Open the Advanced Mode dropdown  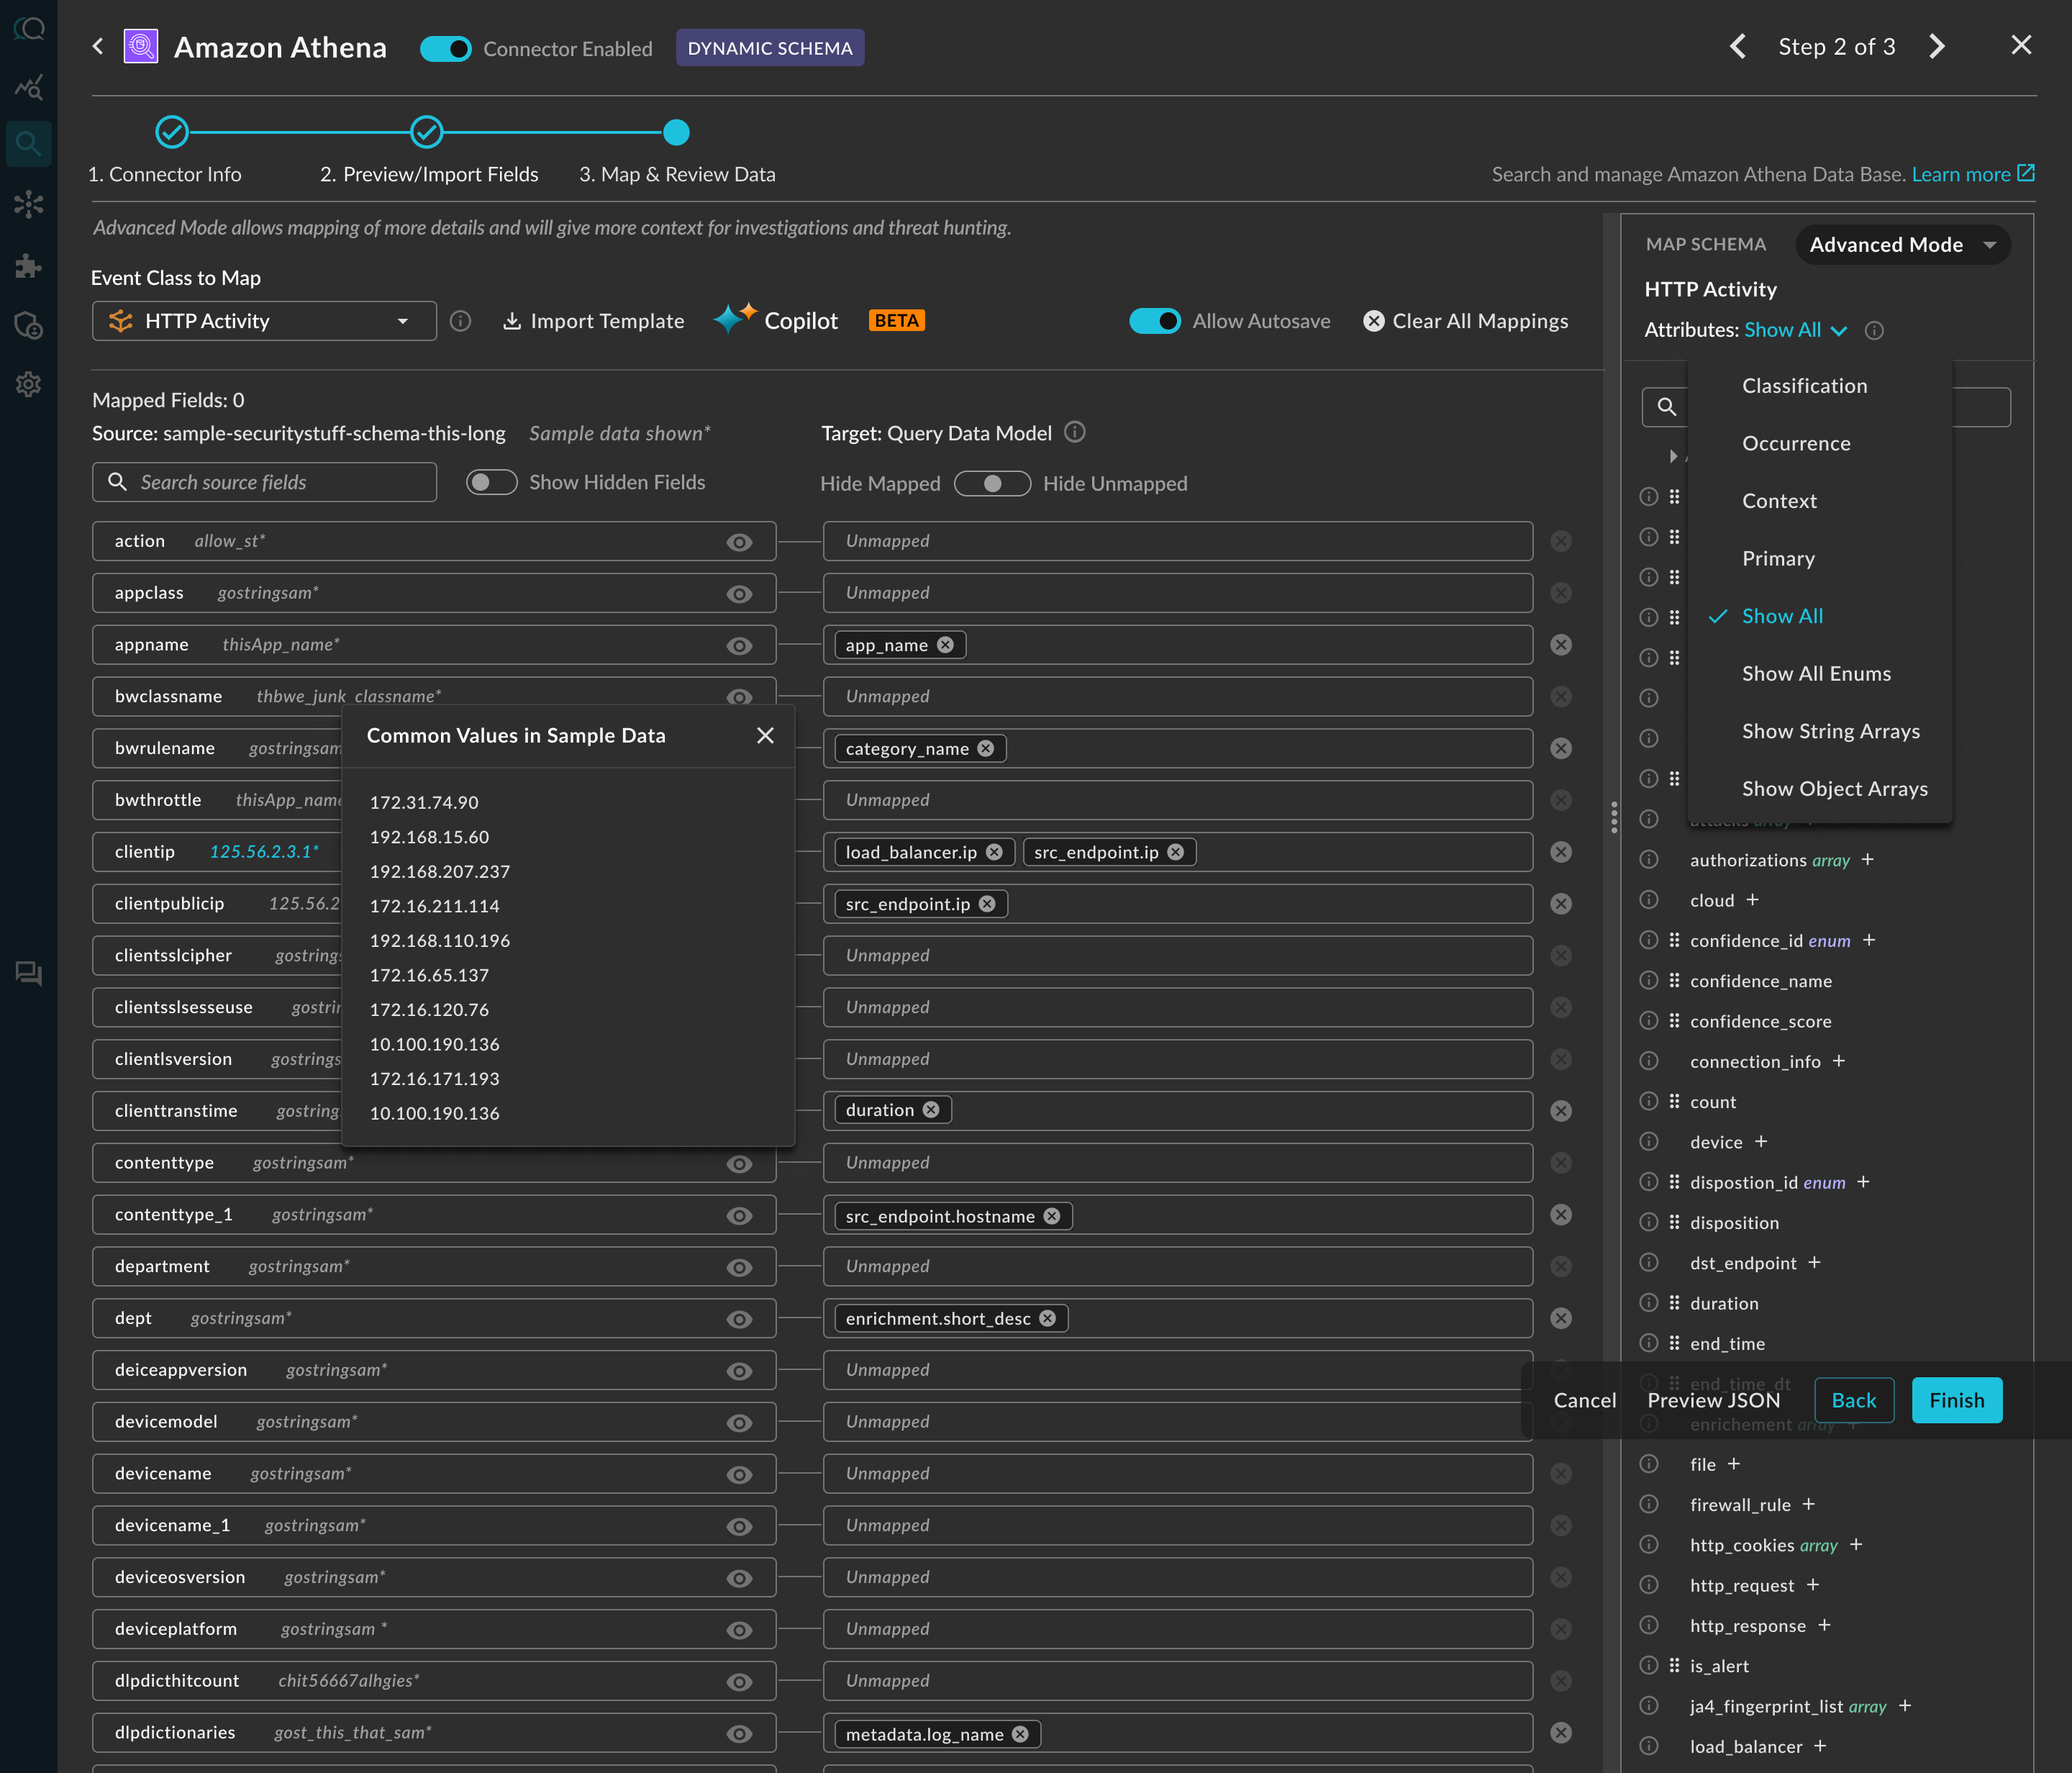click(x=1902, y=245)
